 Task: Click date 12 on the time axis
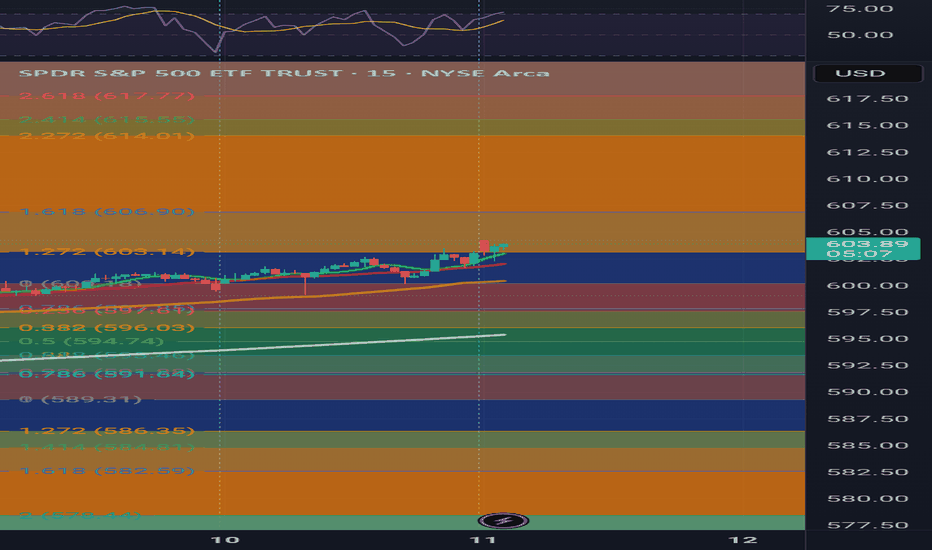[743, 540]
